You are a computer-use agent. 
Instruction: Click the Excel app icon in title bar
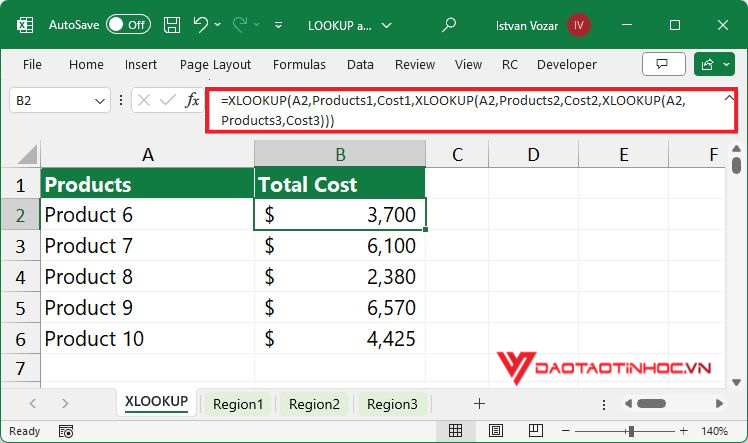[25, 25]
